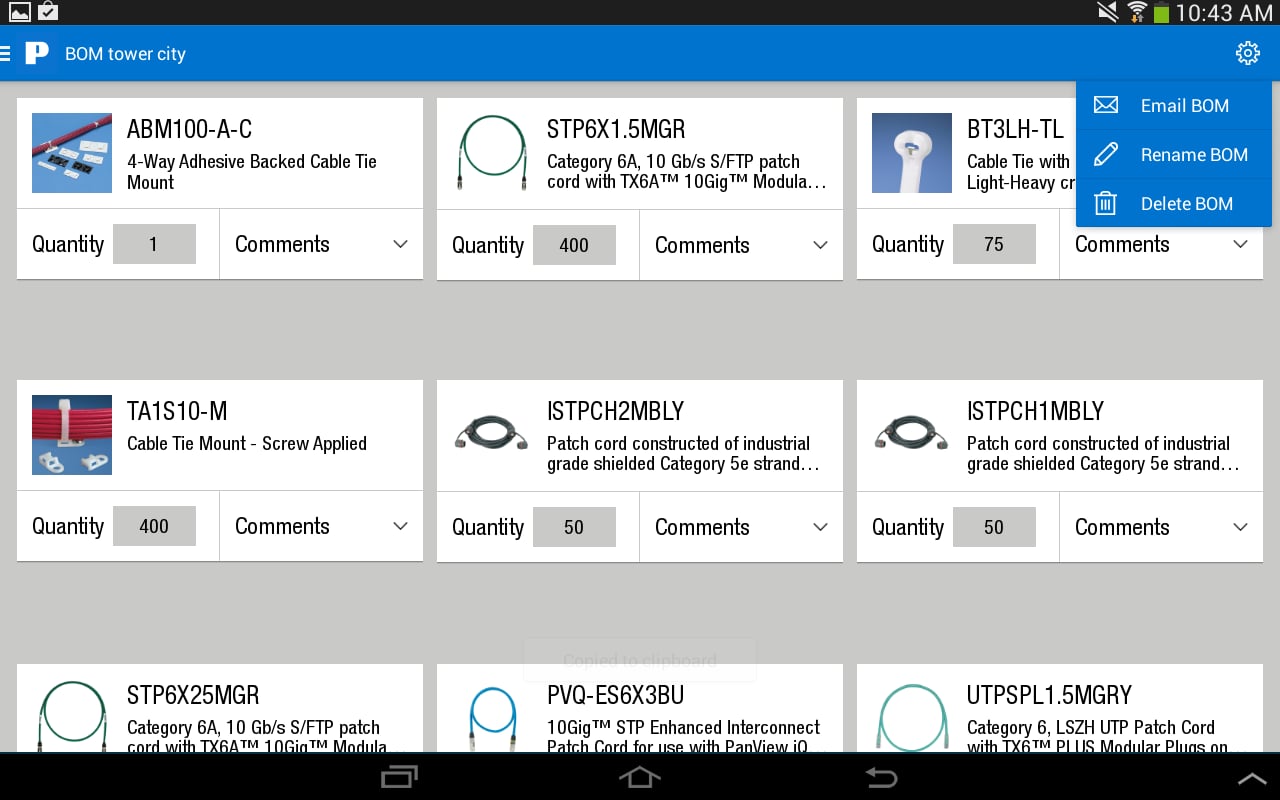Edit quantity 400 for STP6X1.5MGR
This screenshot has width=1280, height=800.
[x=574, y=245]
